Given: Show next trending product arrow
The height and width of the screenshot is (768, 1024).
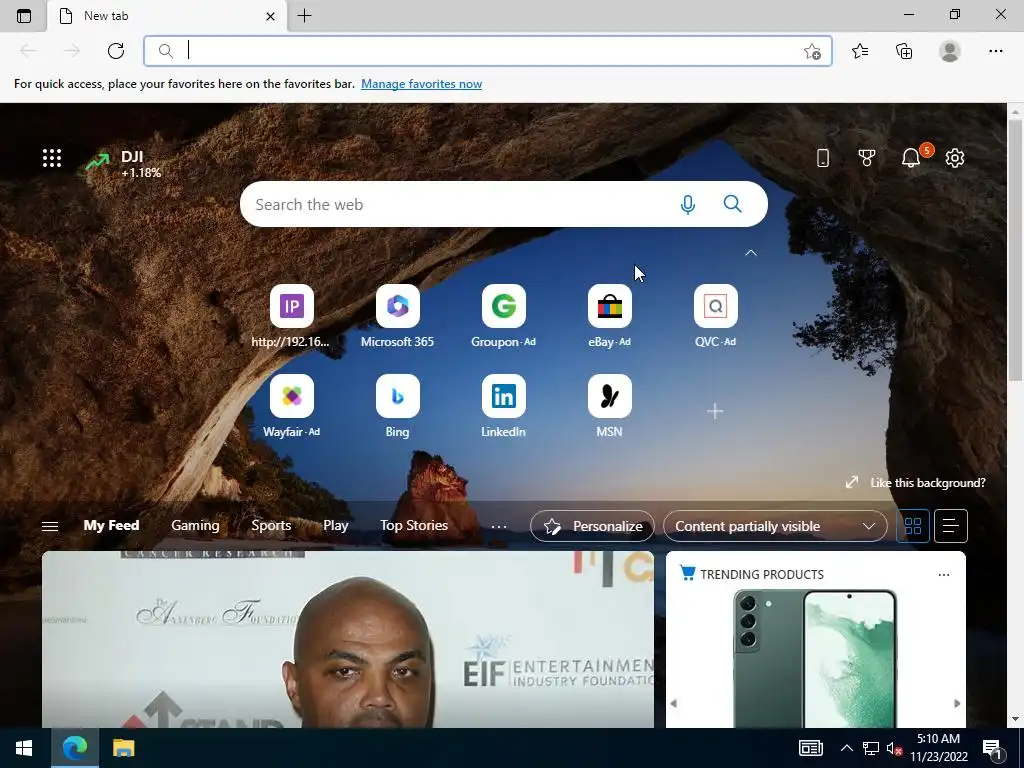Looking at the screenshot, I should coord(957,703).
